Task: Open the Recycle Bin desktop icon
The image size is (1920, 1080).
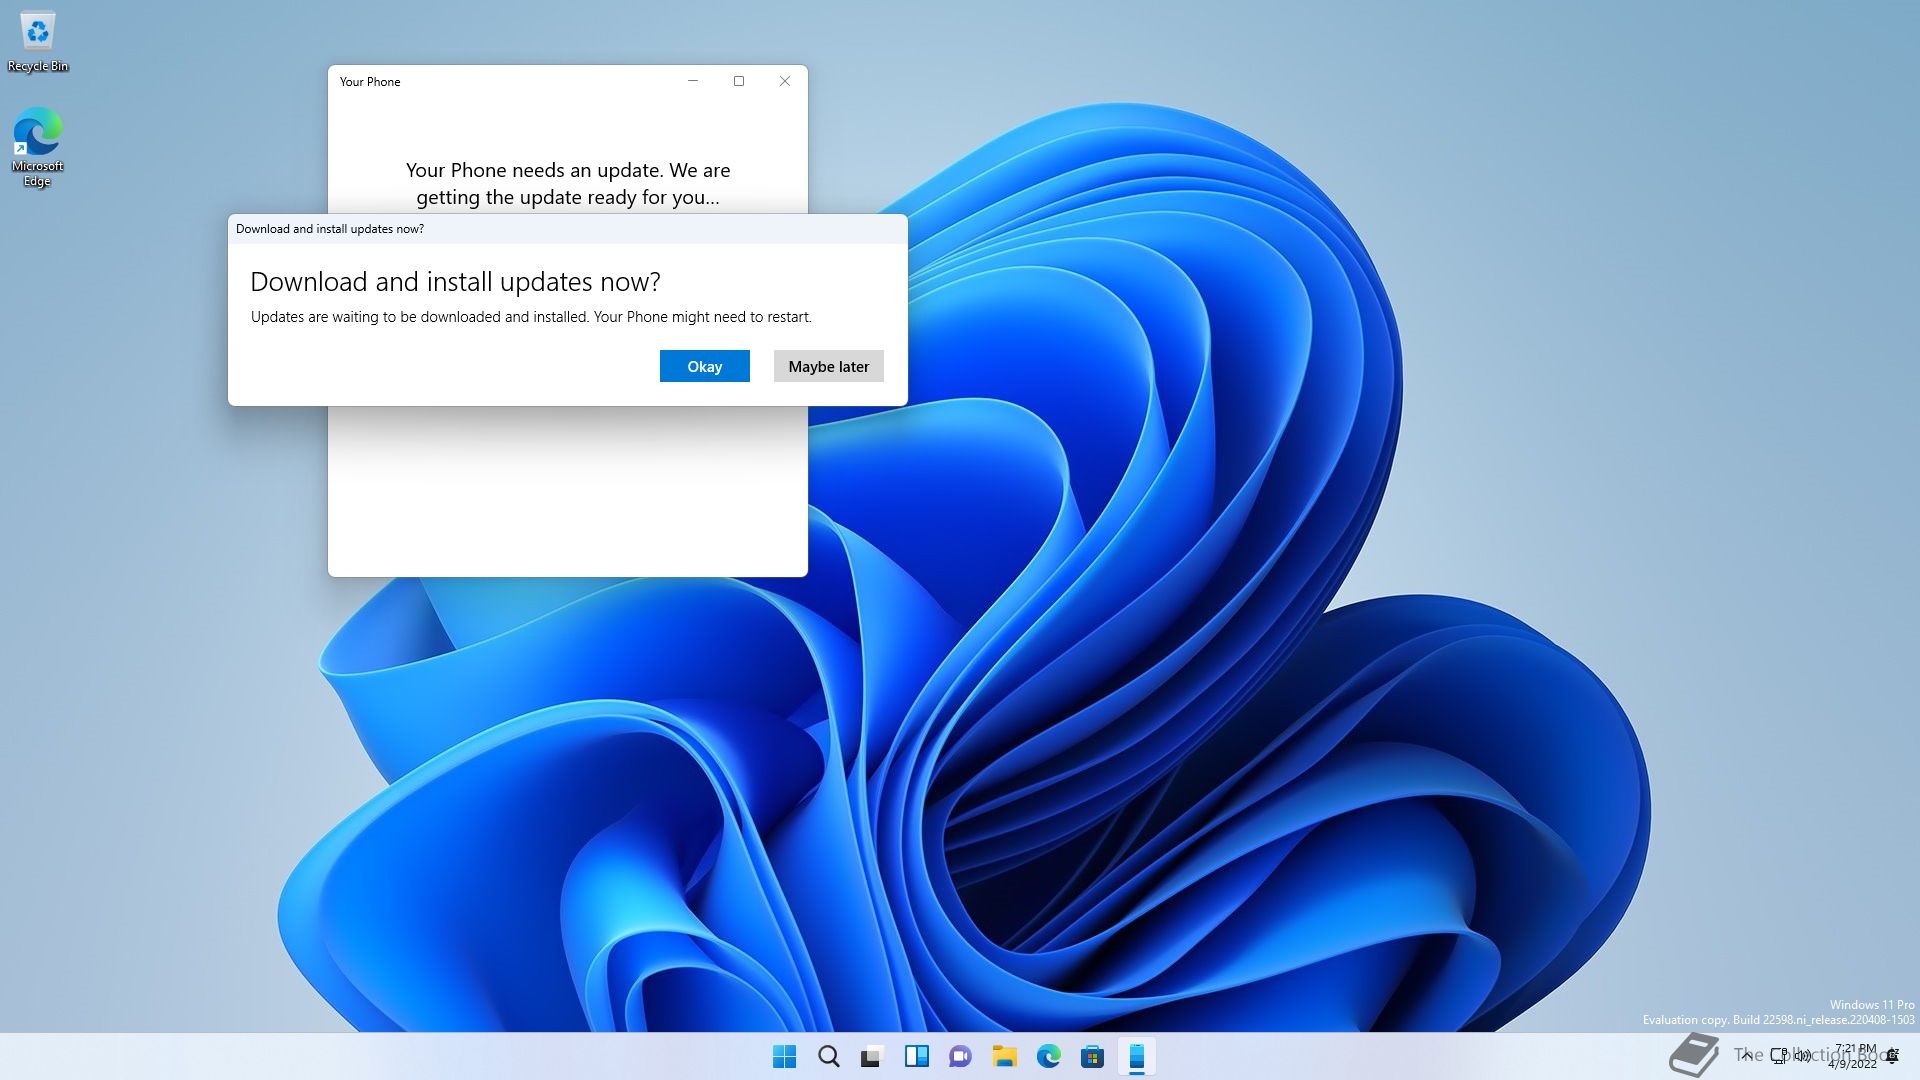Action: [x=38, y=42]
